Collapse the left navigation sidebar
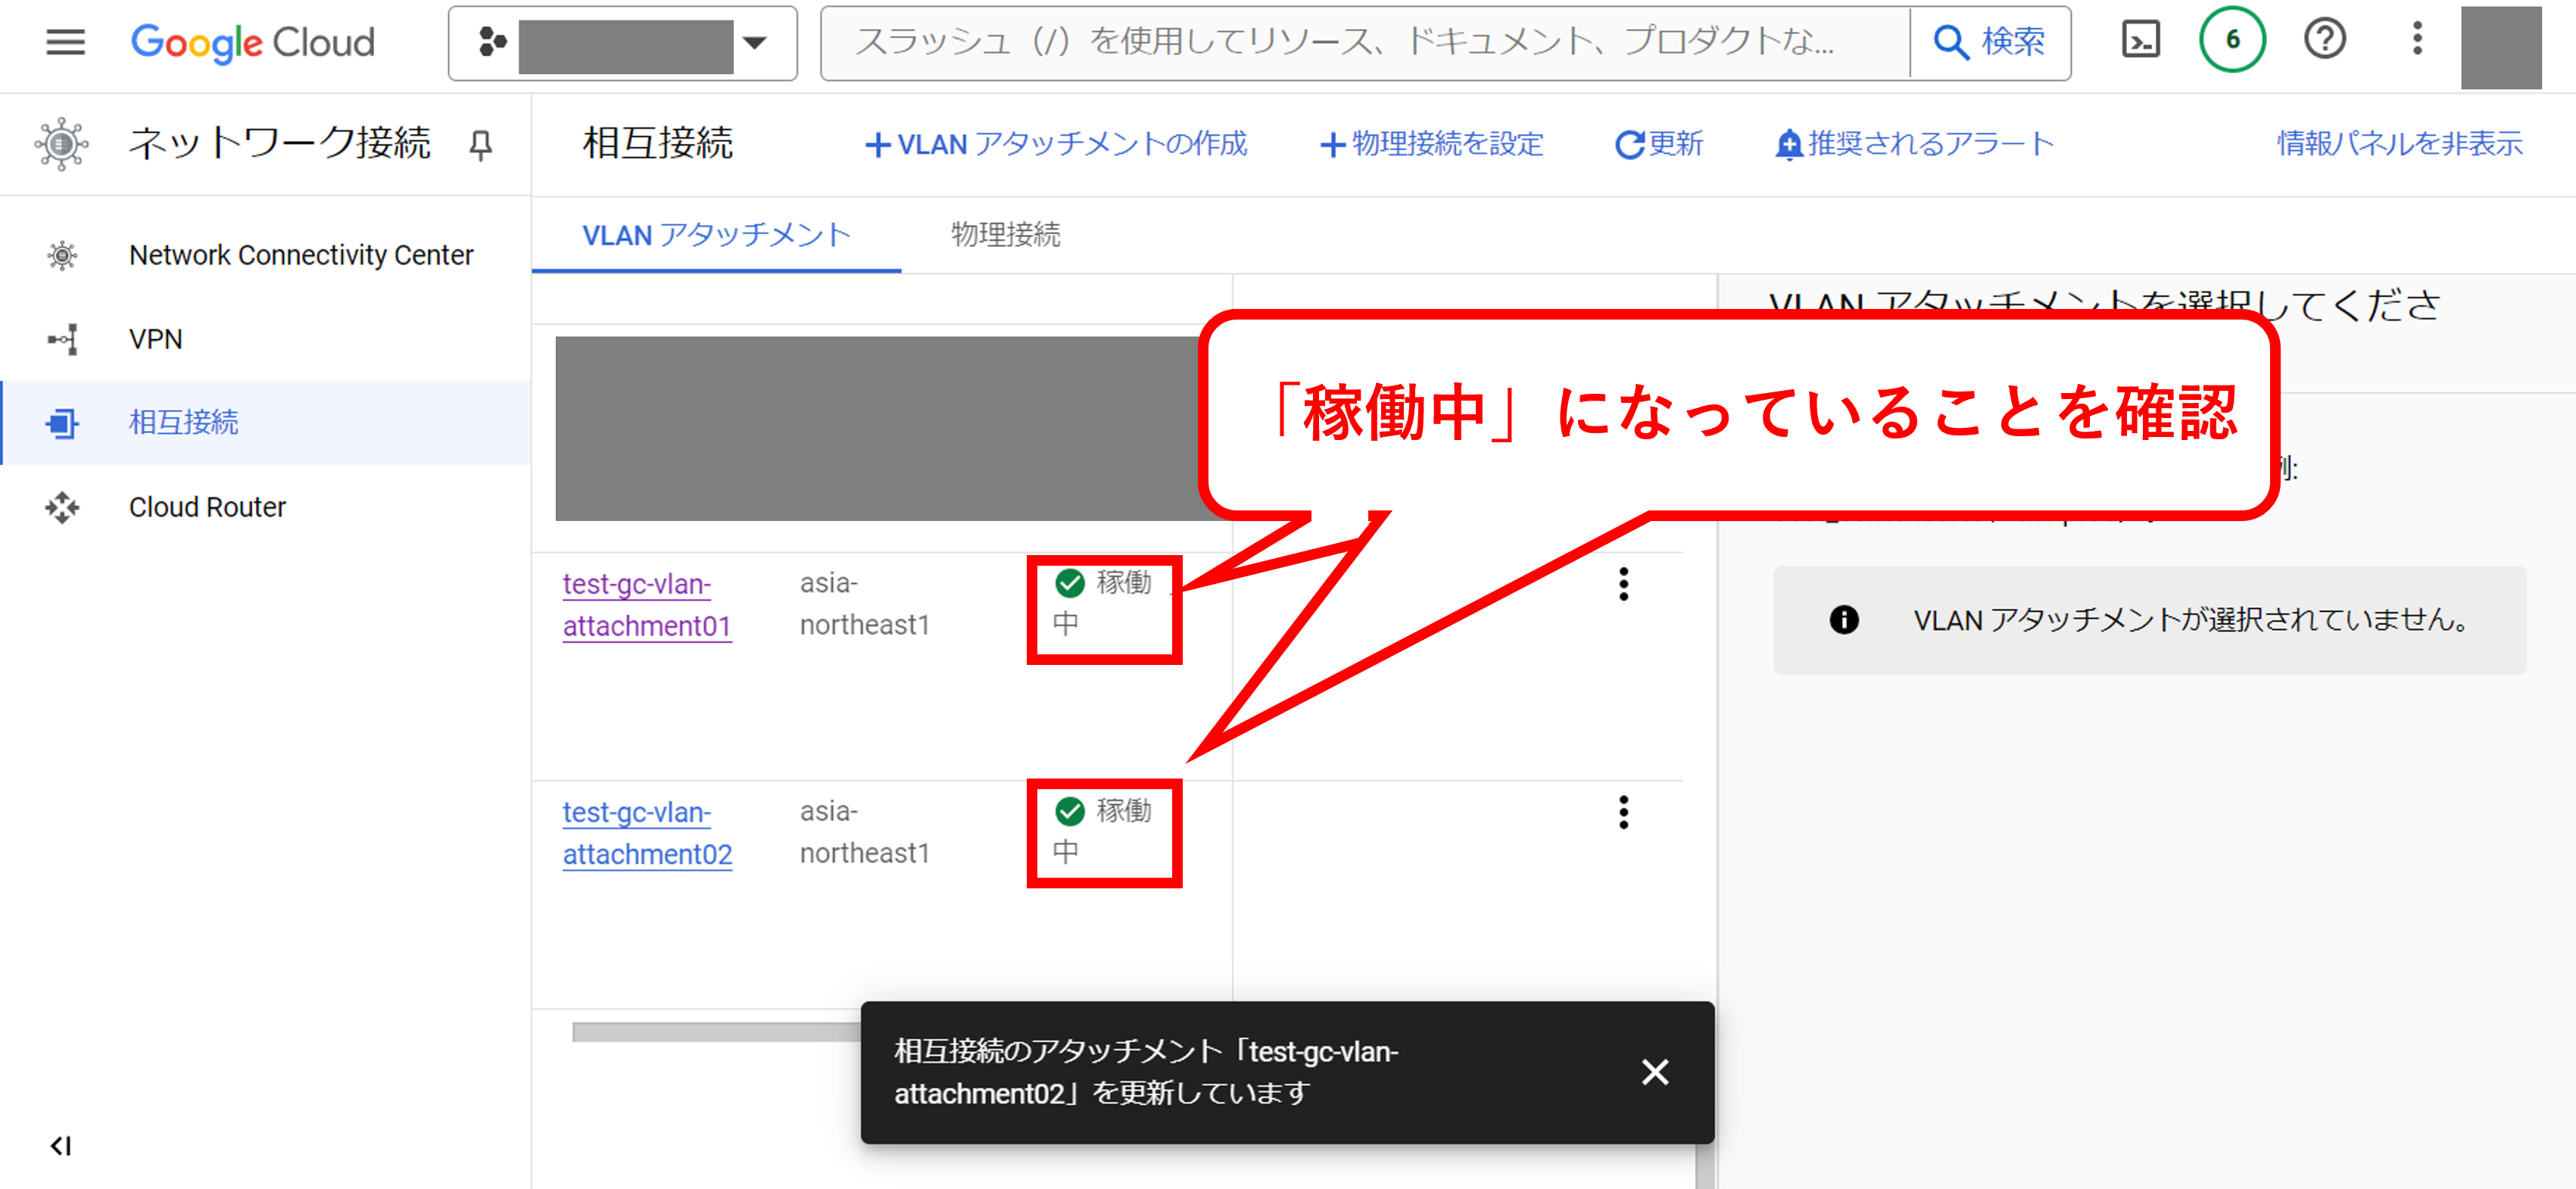The height and width of the screenshot is (1189, 2576). coord(61,1146)
